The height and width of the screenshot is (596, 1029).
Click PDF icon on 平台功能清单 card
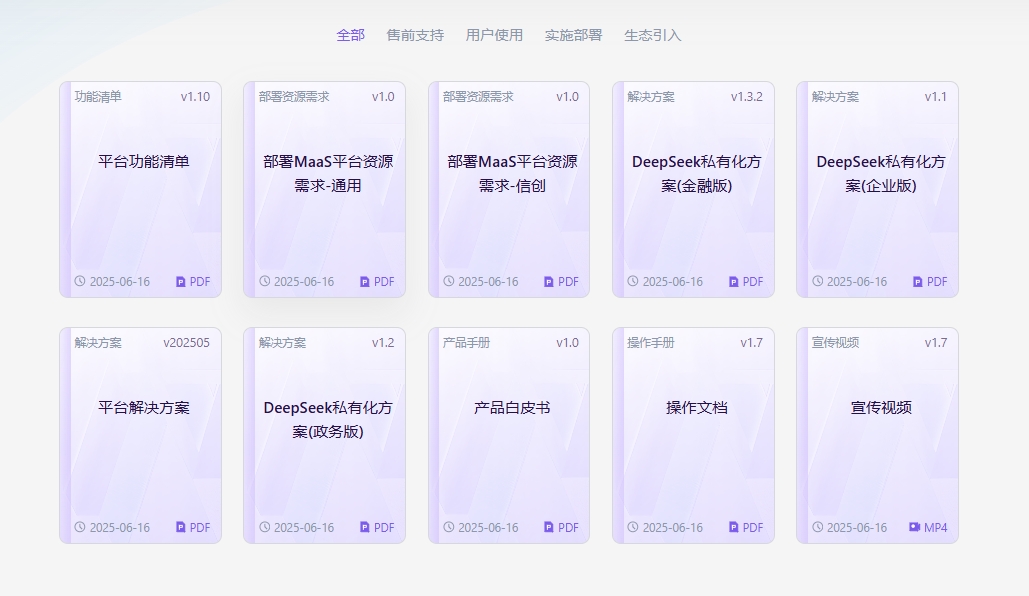click(180, 282)
